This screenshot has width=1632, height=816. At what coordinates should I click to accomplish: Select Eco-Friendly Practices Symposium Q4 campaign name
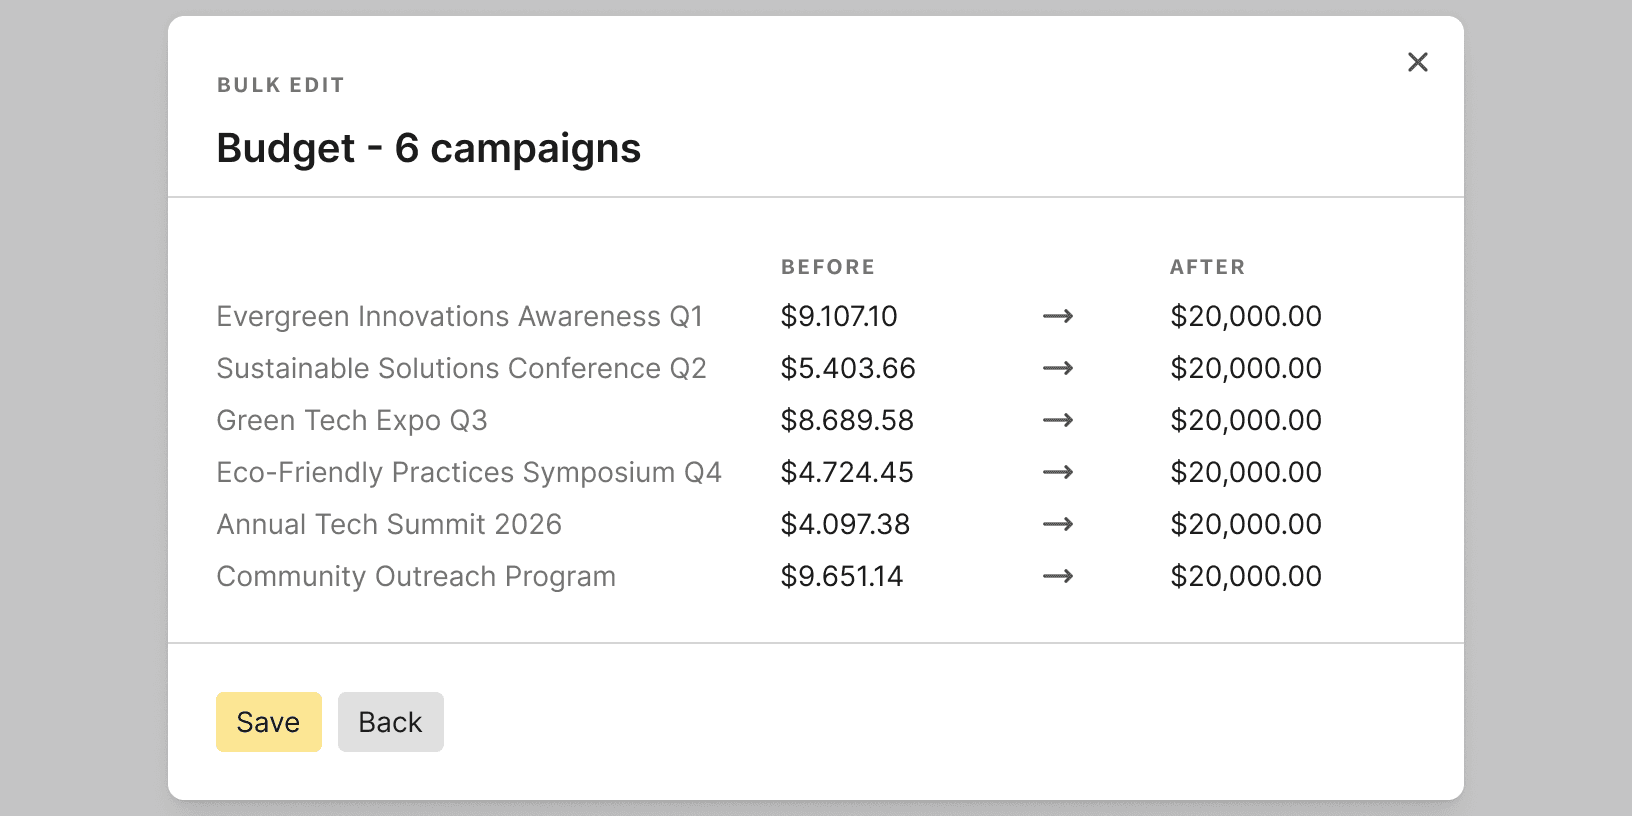[469, 472]
